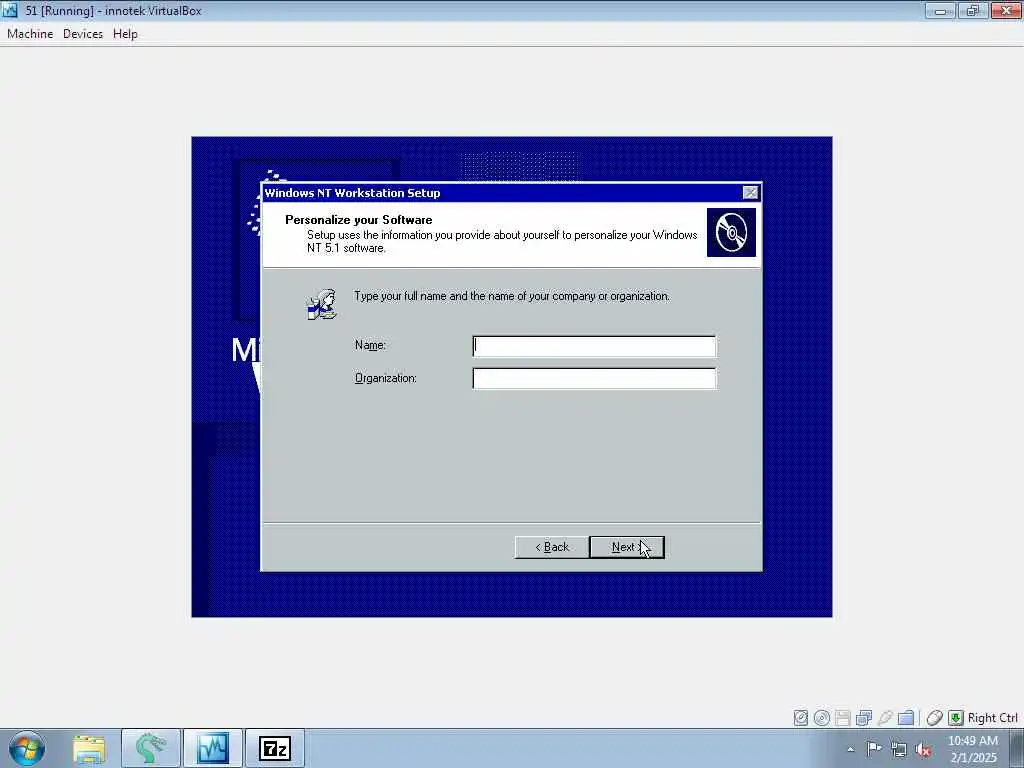This screenshot has width=1024, height=768.
Task: Open the Action Center flag icon
Action: [x=874, y=749]
